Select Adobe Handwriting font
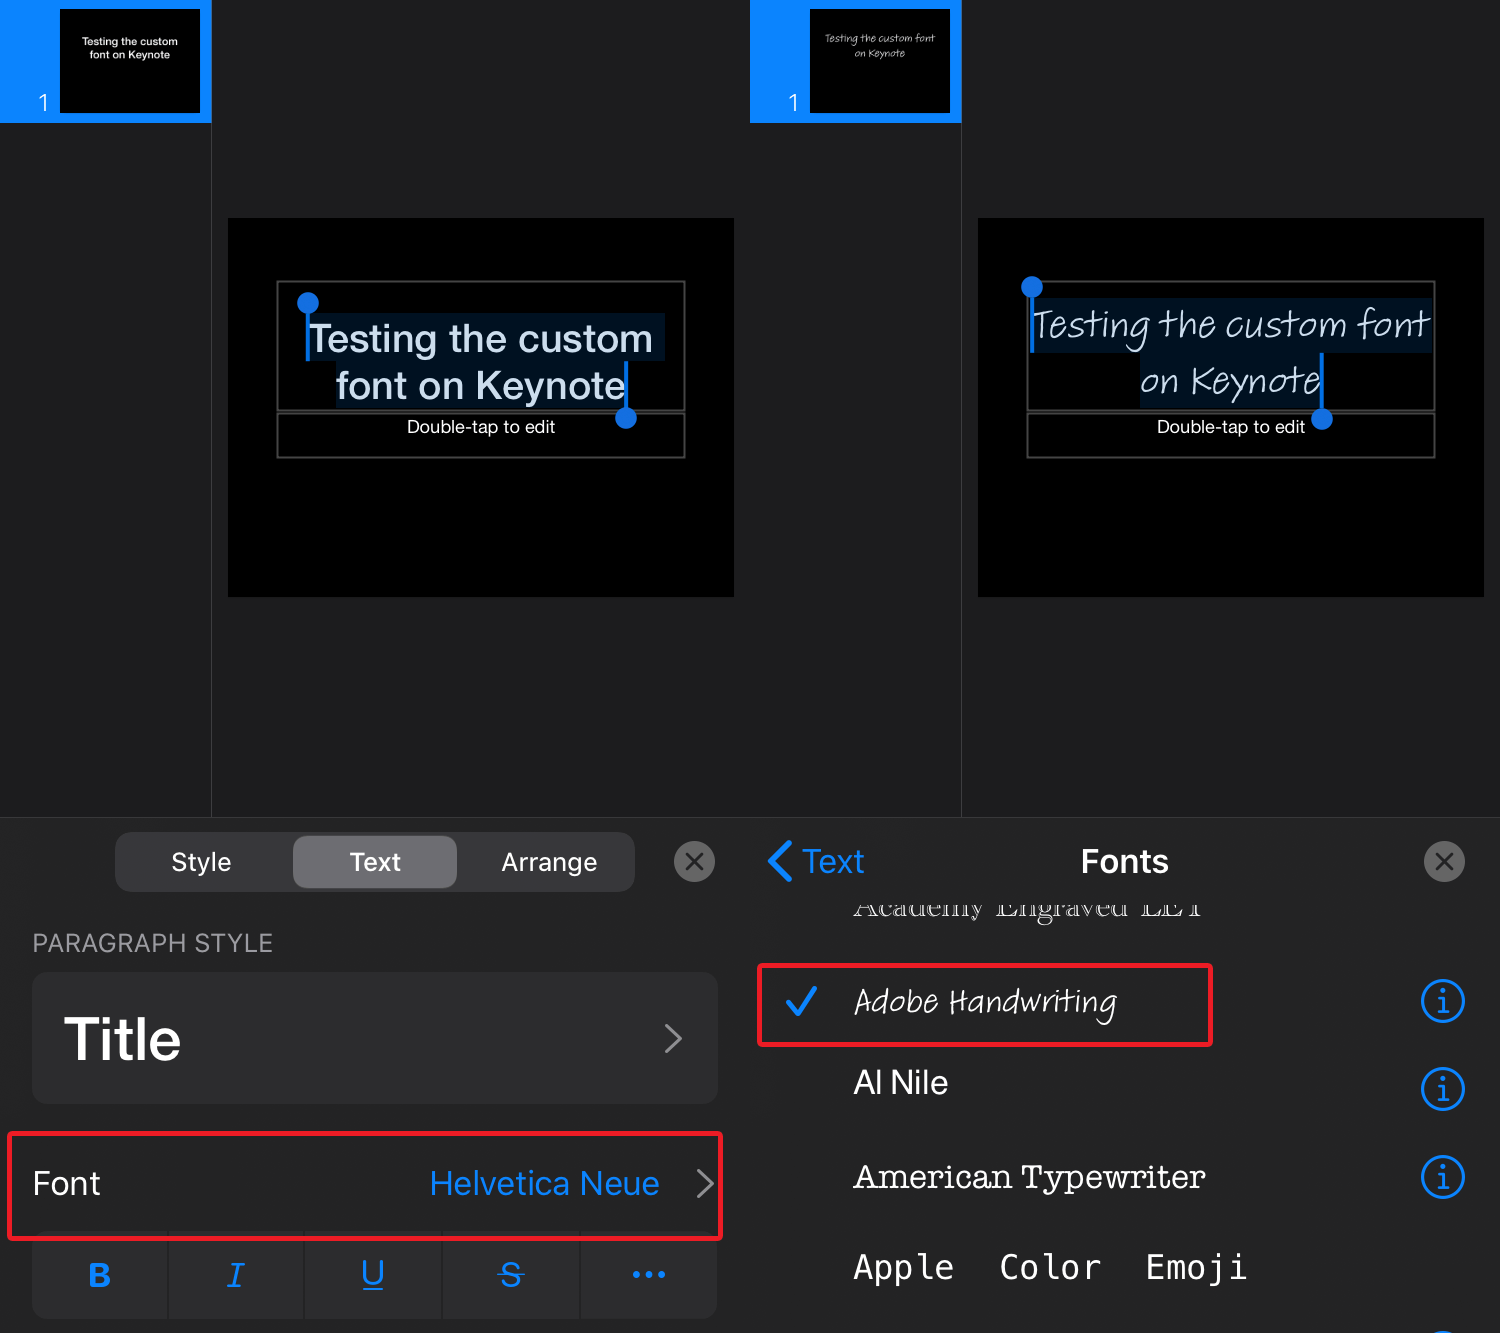 click(985, 1003)
